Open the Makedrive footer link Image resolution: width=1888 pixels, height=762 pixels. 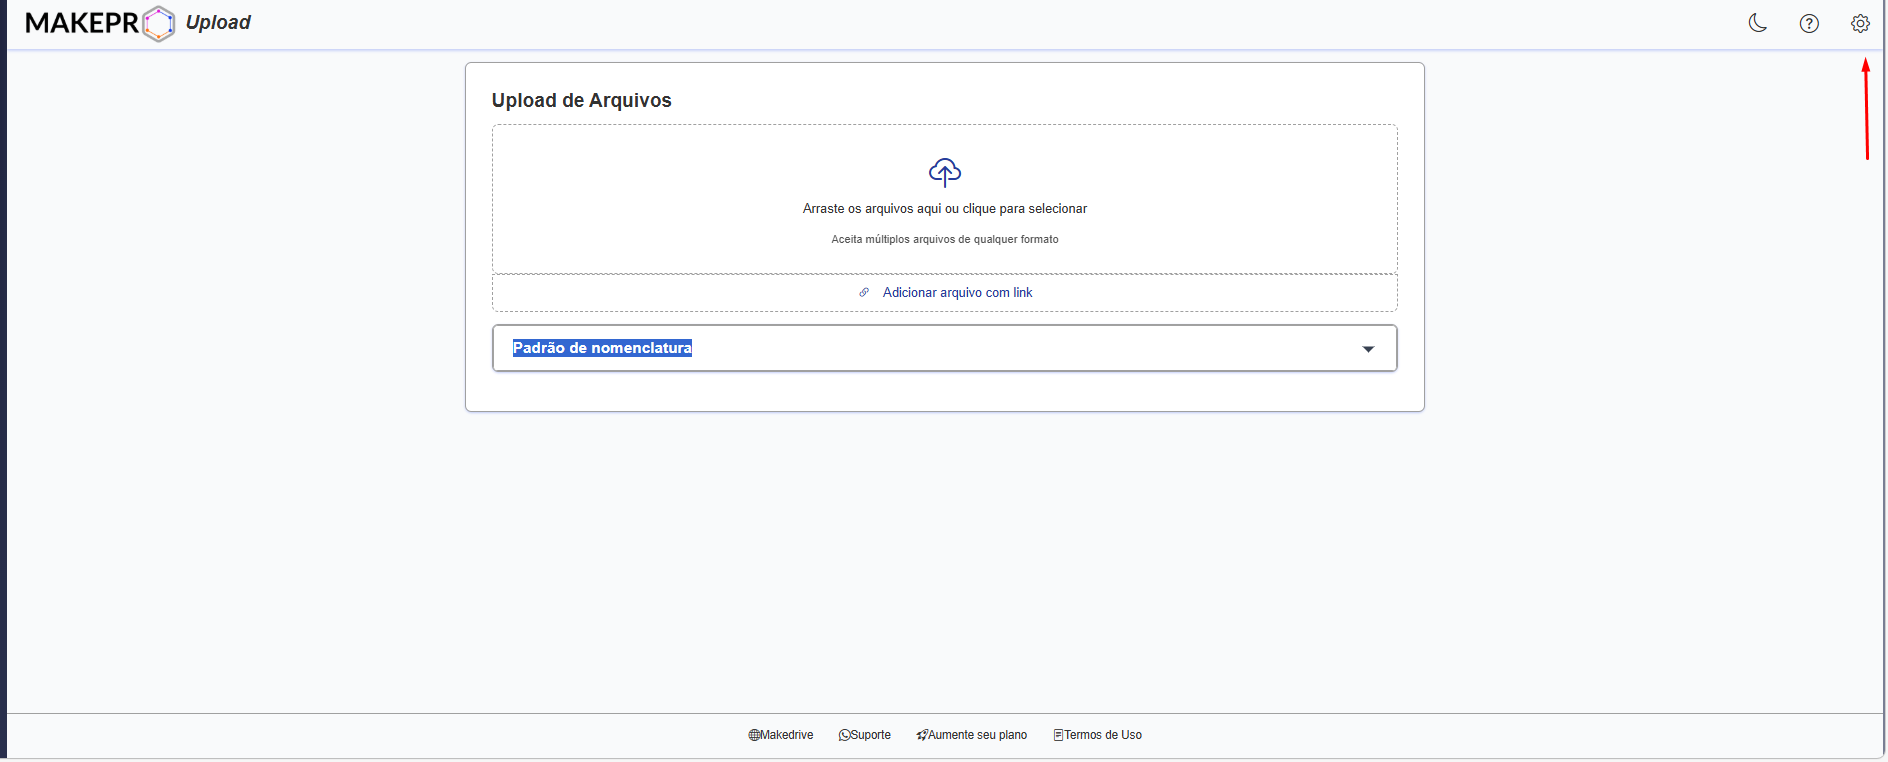pos(787,735)
